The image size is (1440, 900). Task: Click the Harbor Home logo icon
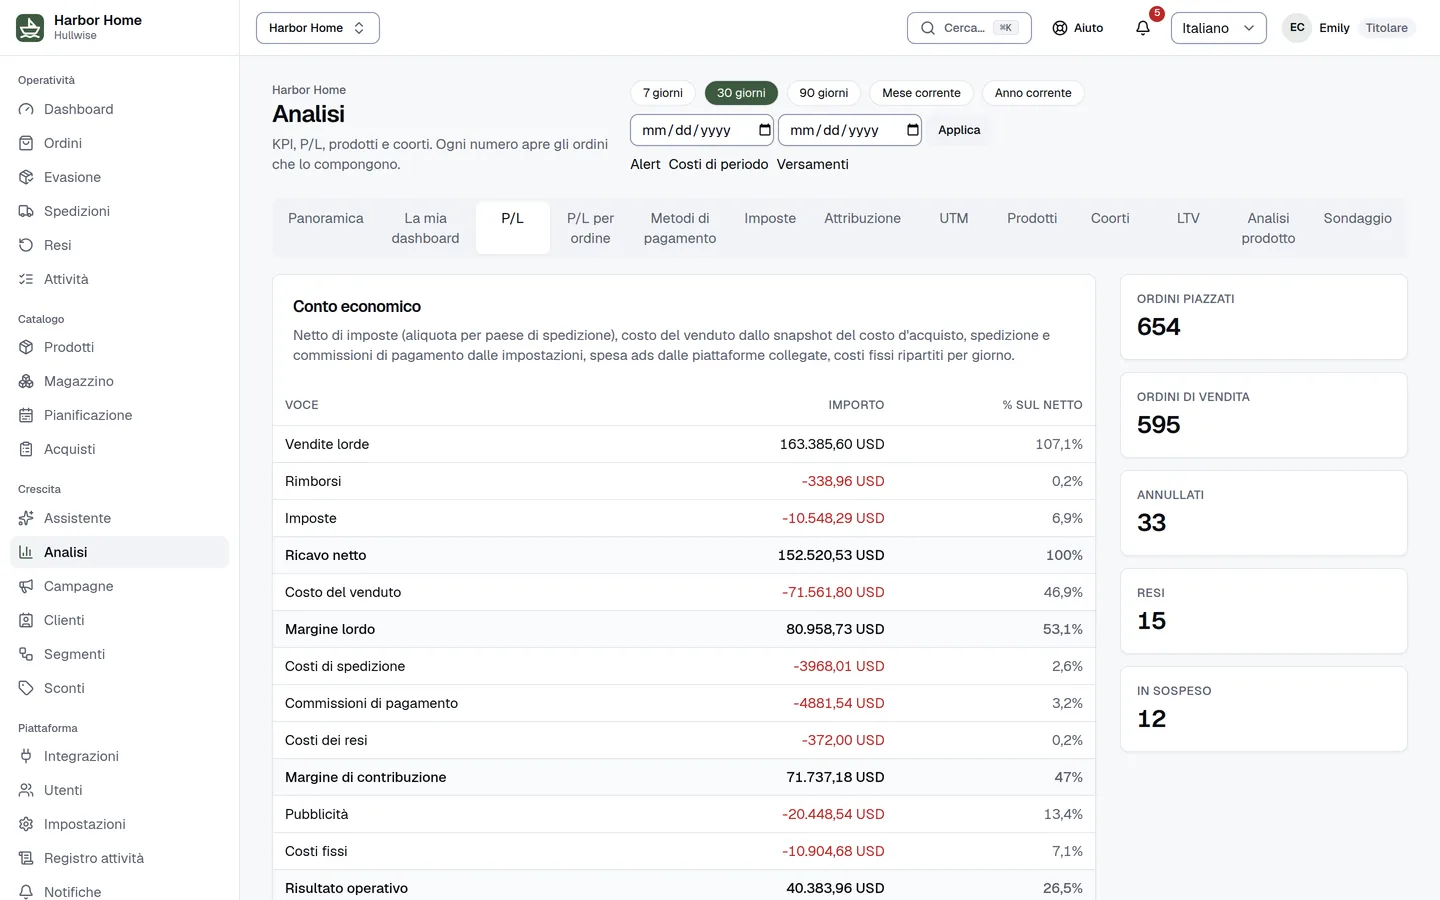tap(30, 28)
